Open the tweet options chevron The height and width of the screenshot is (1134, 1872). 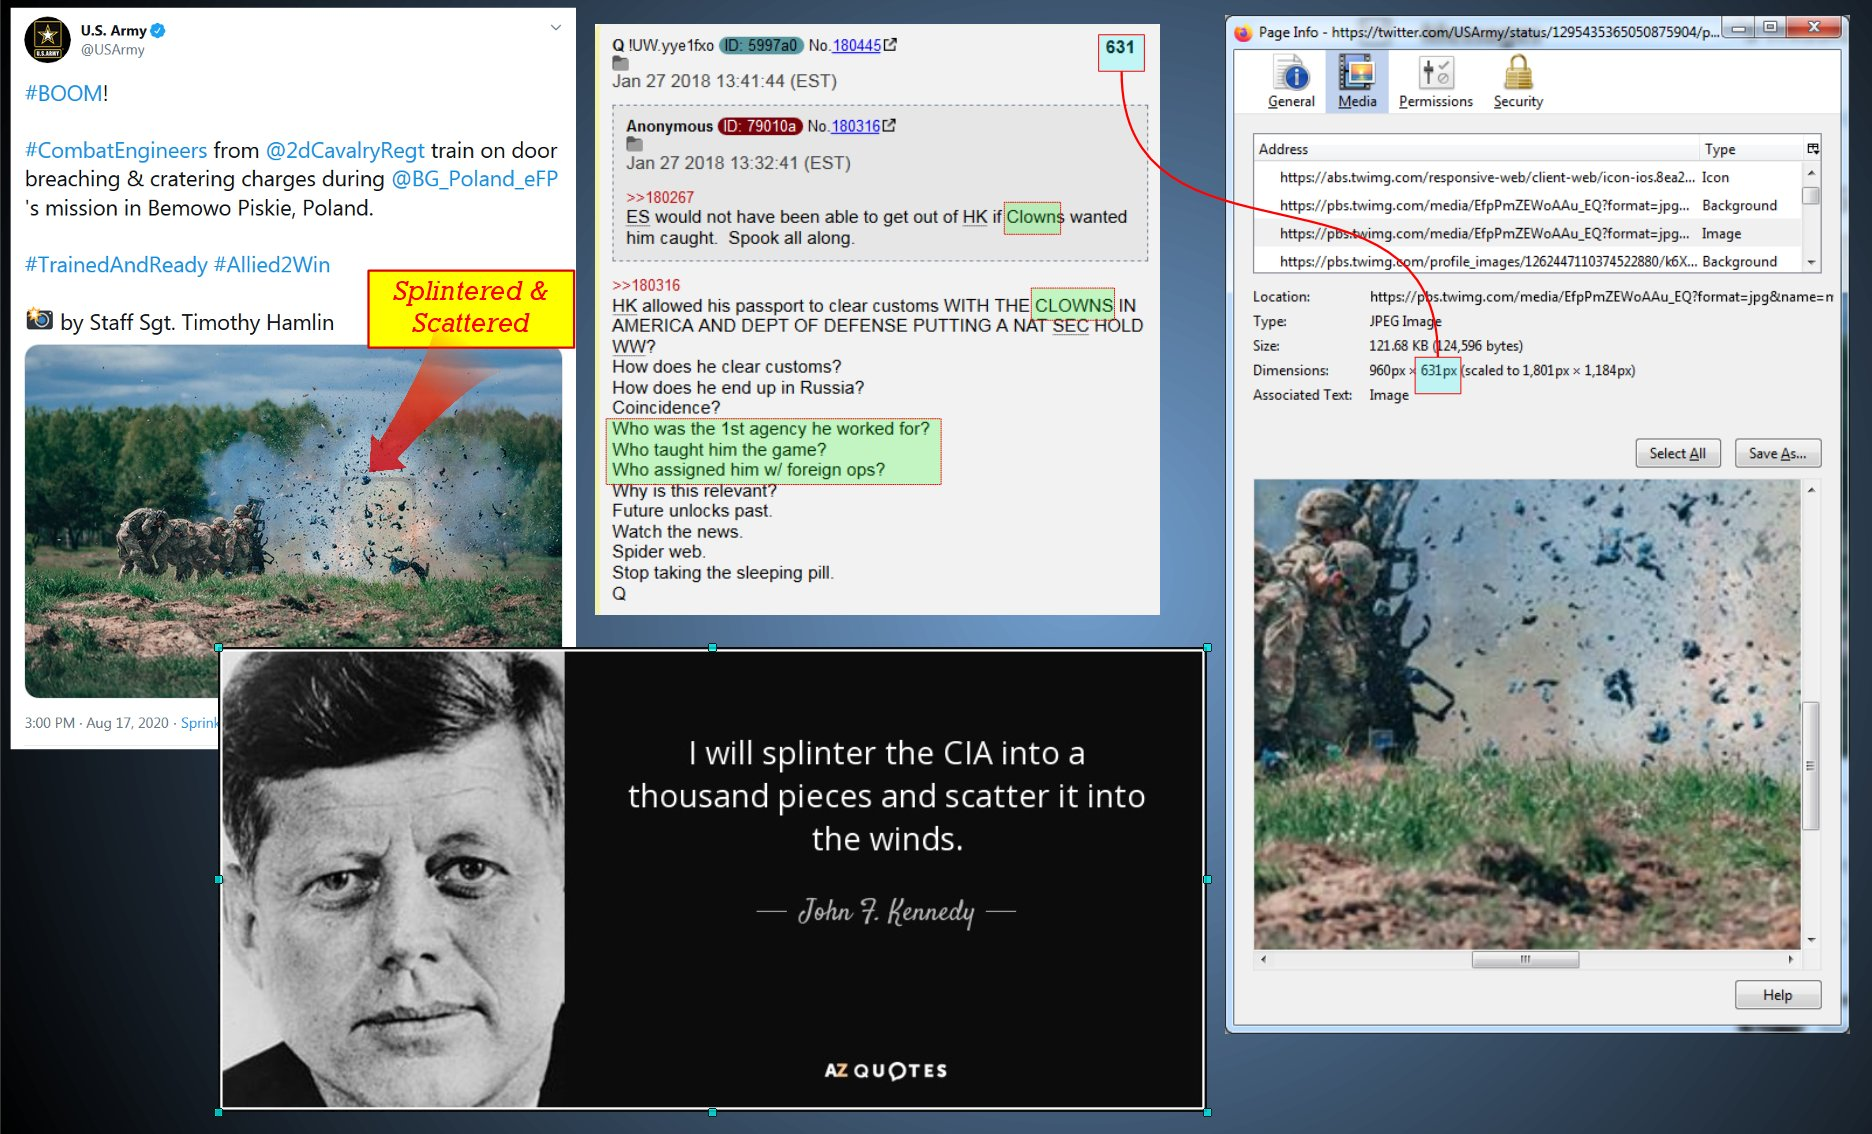[x=556, y=27]
